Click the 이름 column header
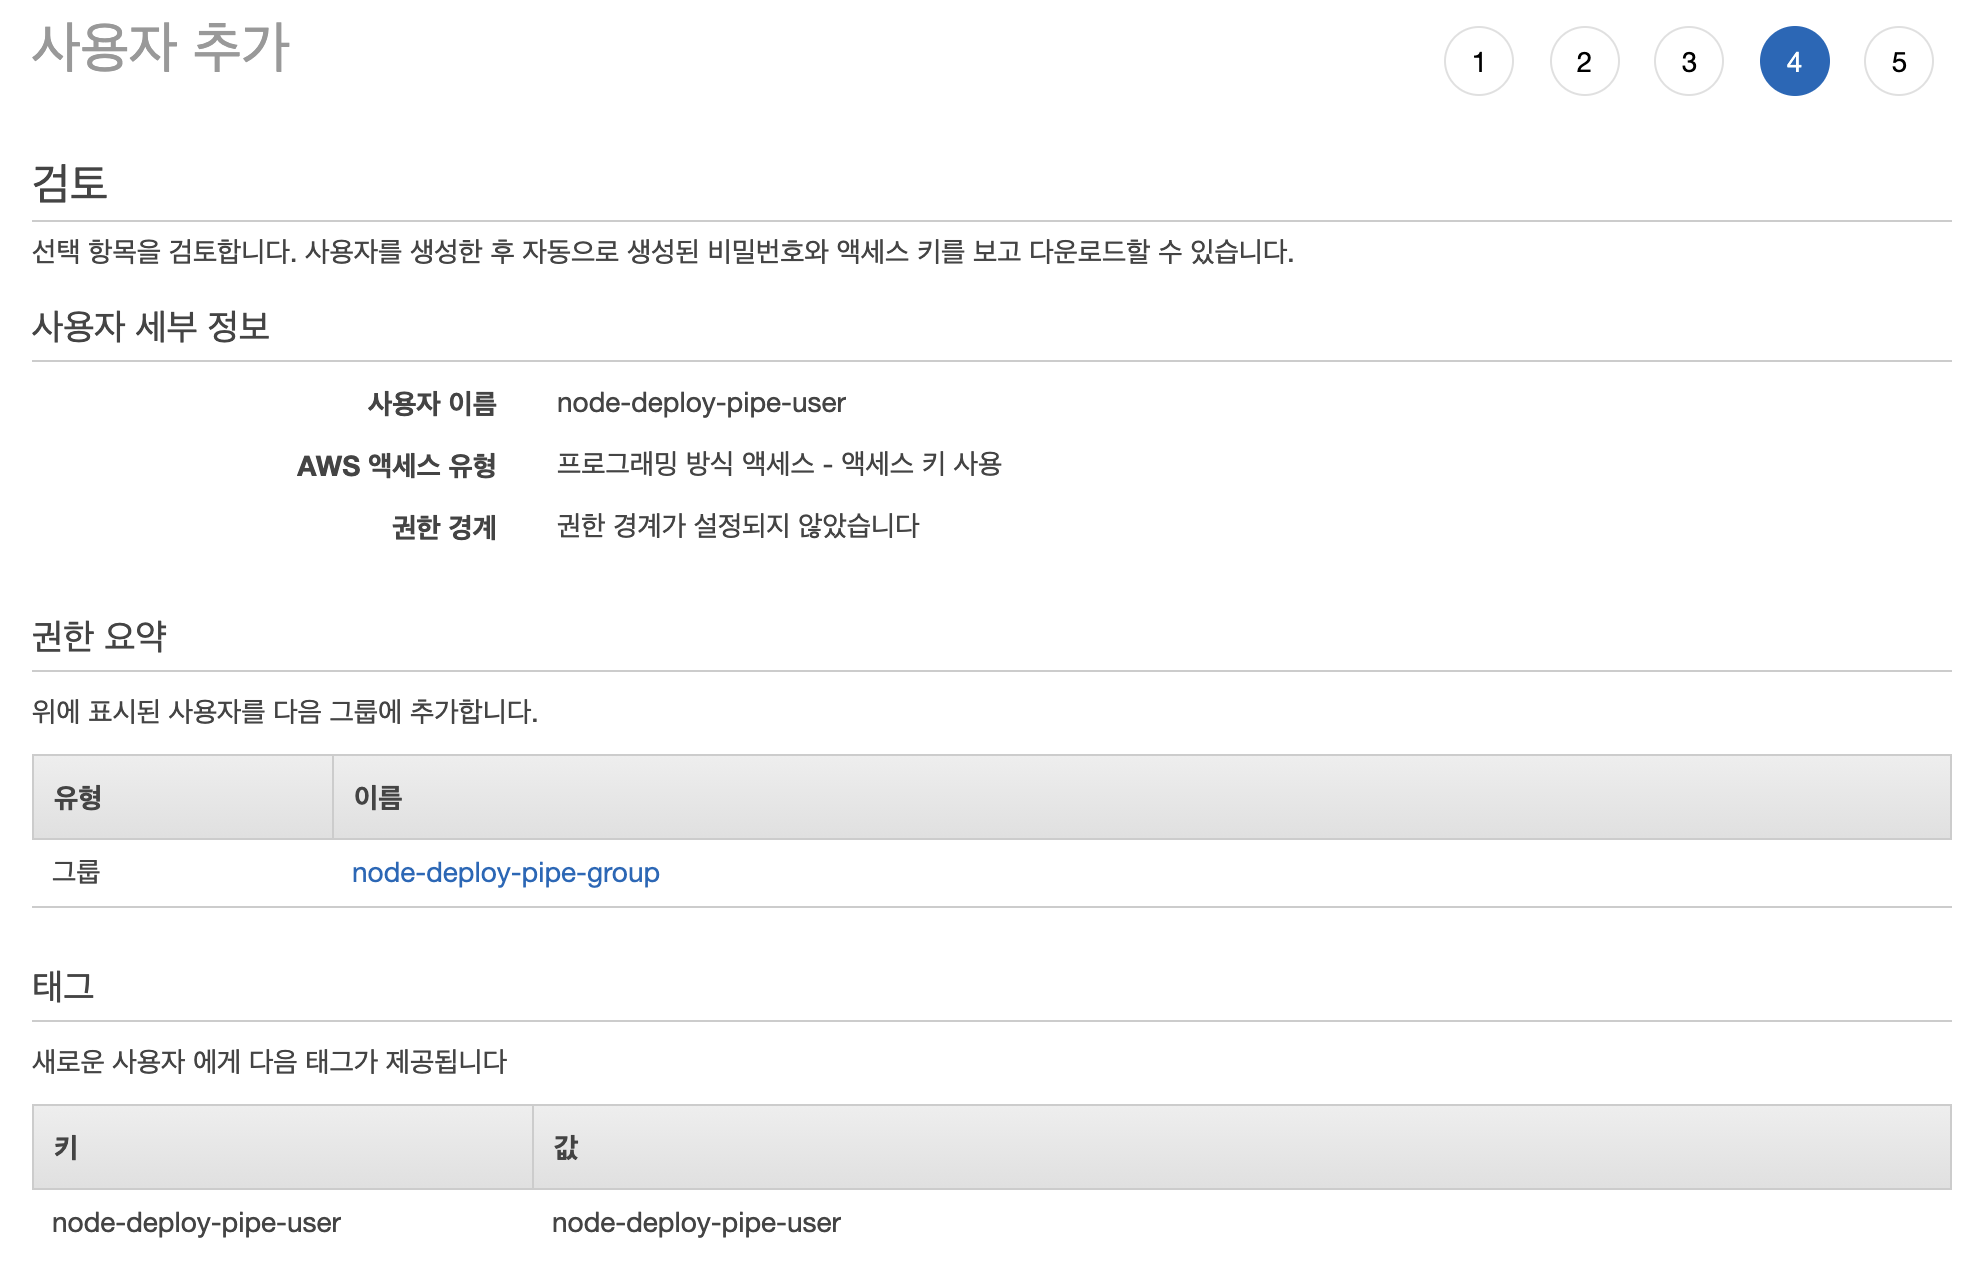The image size is (1974, 1278). pyautogui.click(x=377, y=797)
